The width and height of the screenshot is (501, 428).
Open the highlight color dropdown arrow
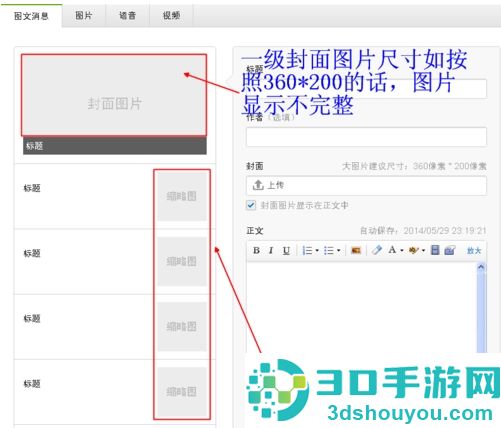(423, 250)
